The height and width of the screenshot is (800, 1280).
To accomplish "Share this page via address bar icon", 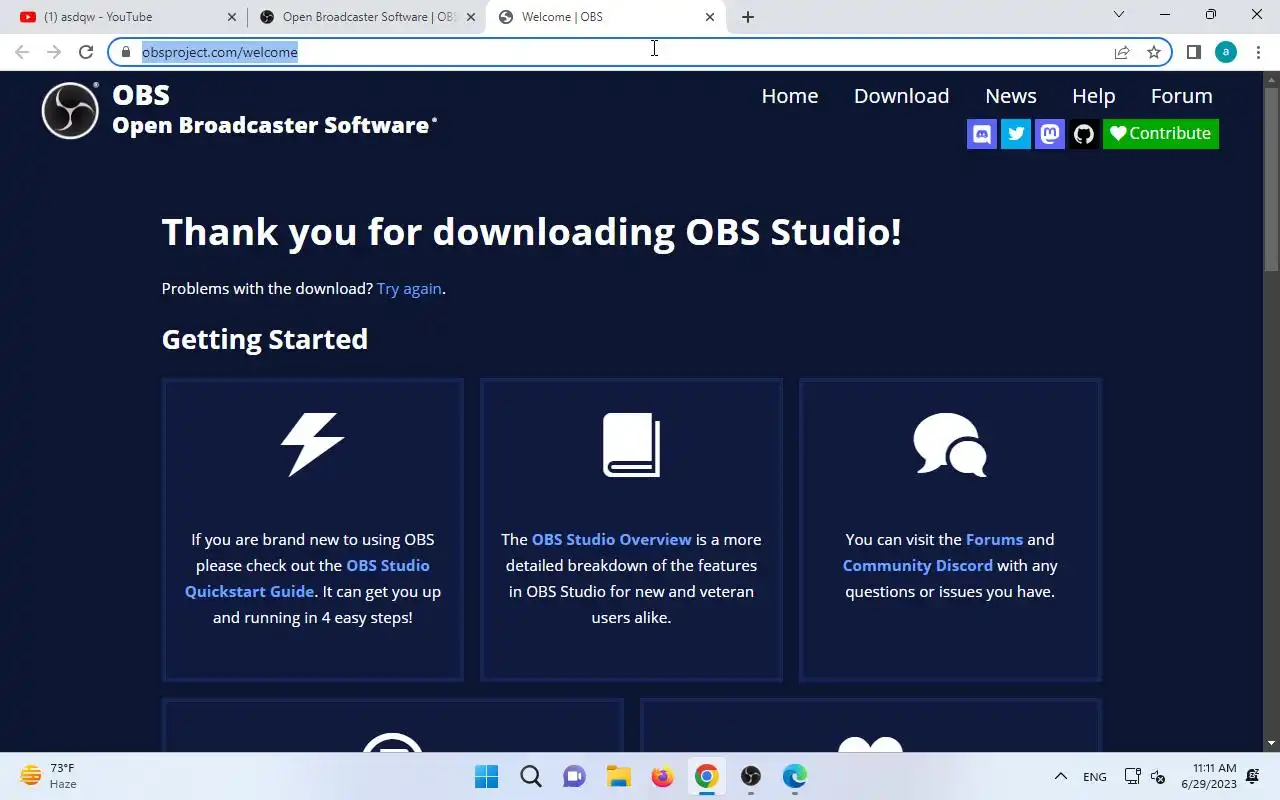I will [1122, 52].
